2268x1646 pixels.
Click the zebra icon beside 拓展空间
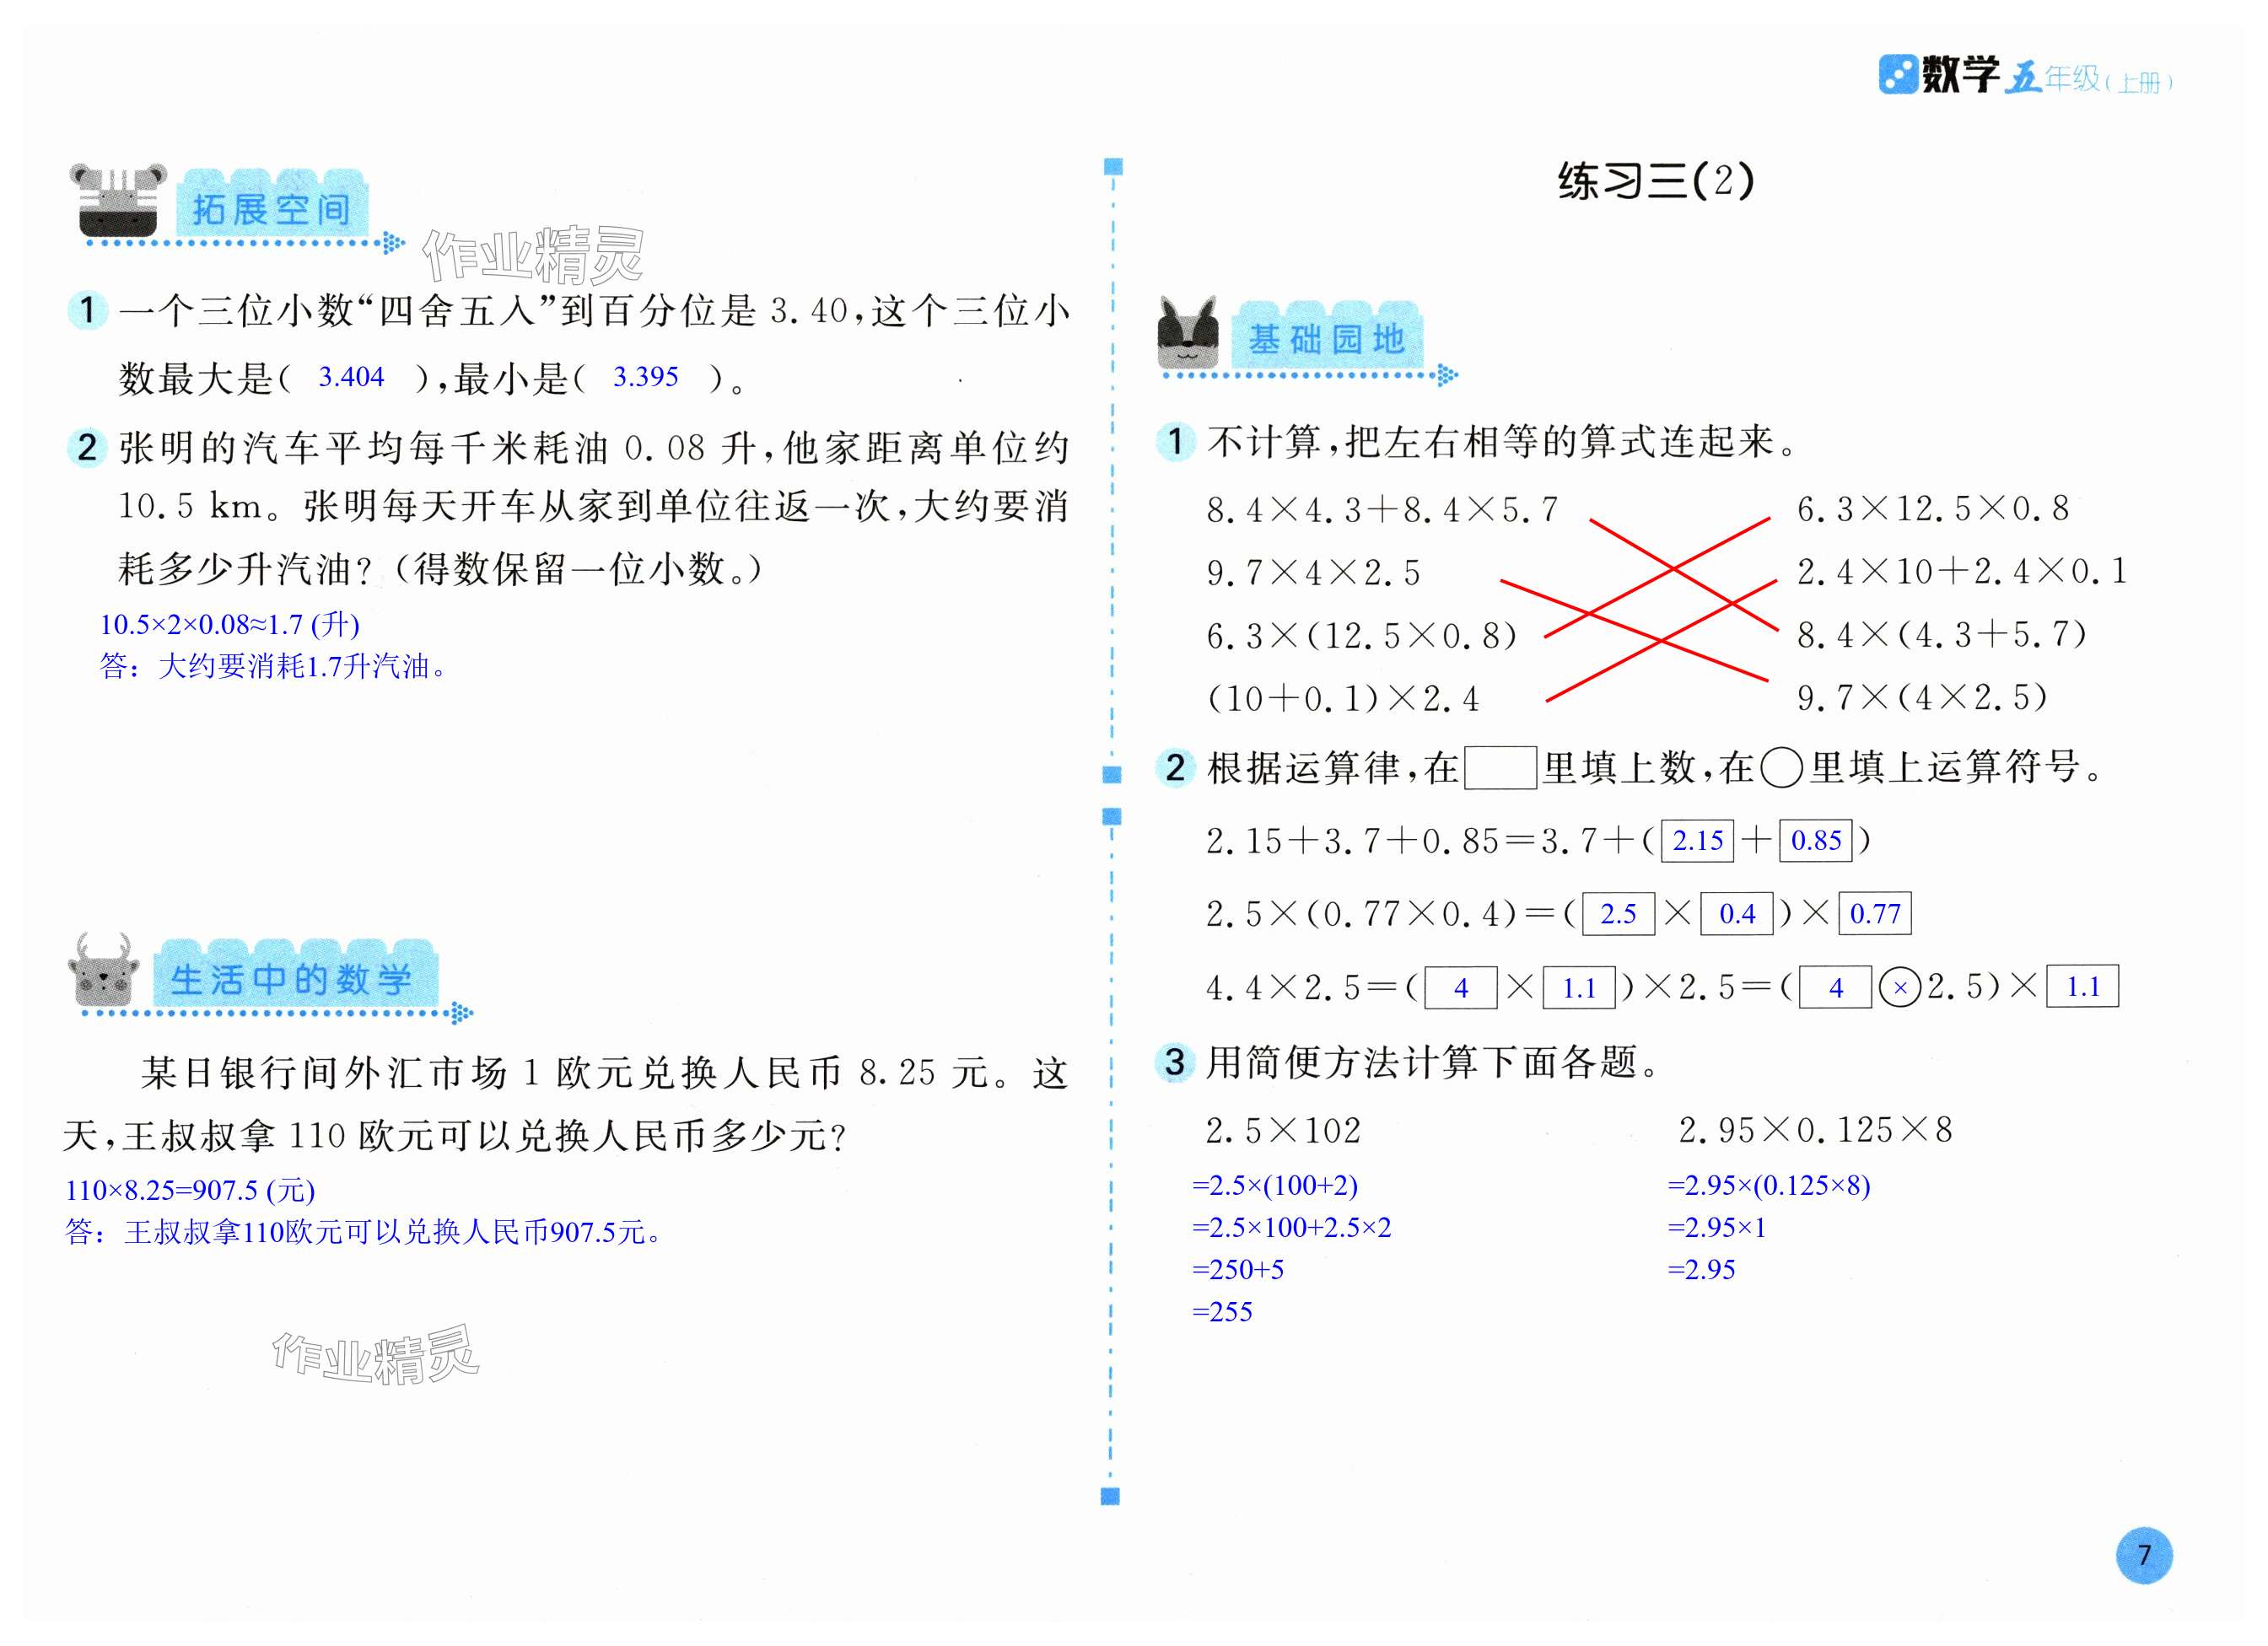(x=118, y=201)
